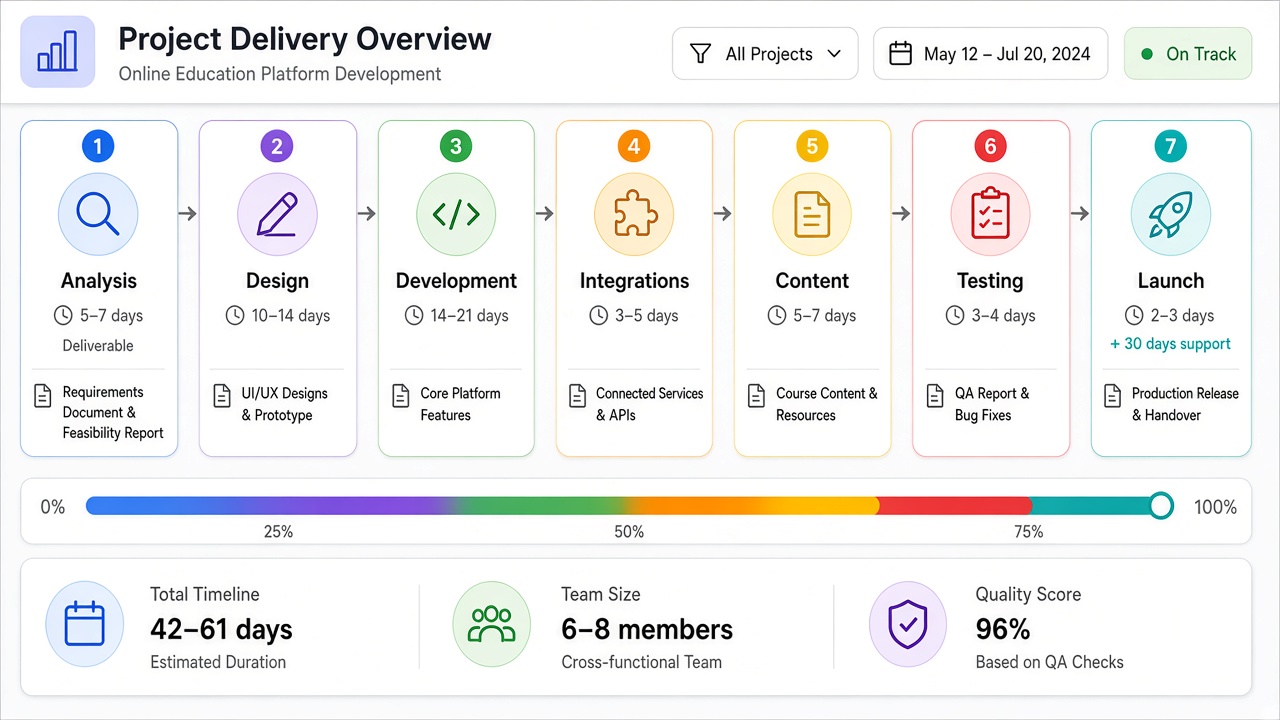The image size is (1280, 720).
Task: Open the Content document icon
Action: (x=812, y=214)
